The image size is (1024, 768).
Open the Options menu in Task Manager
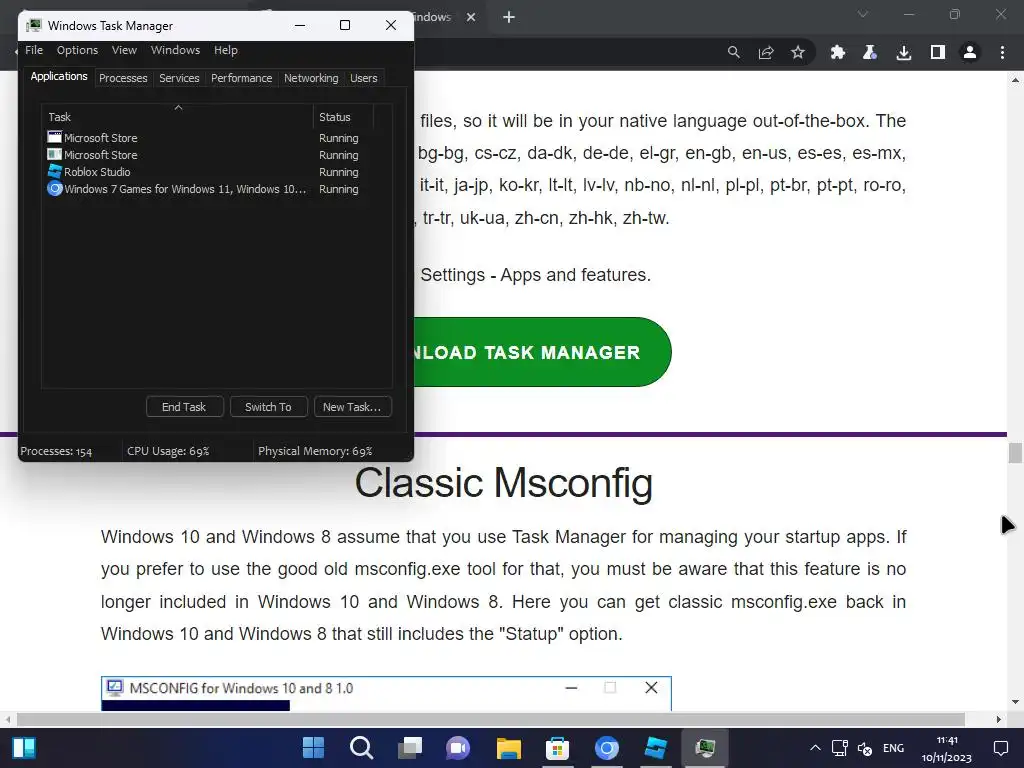[77, 50]
